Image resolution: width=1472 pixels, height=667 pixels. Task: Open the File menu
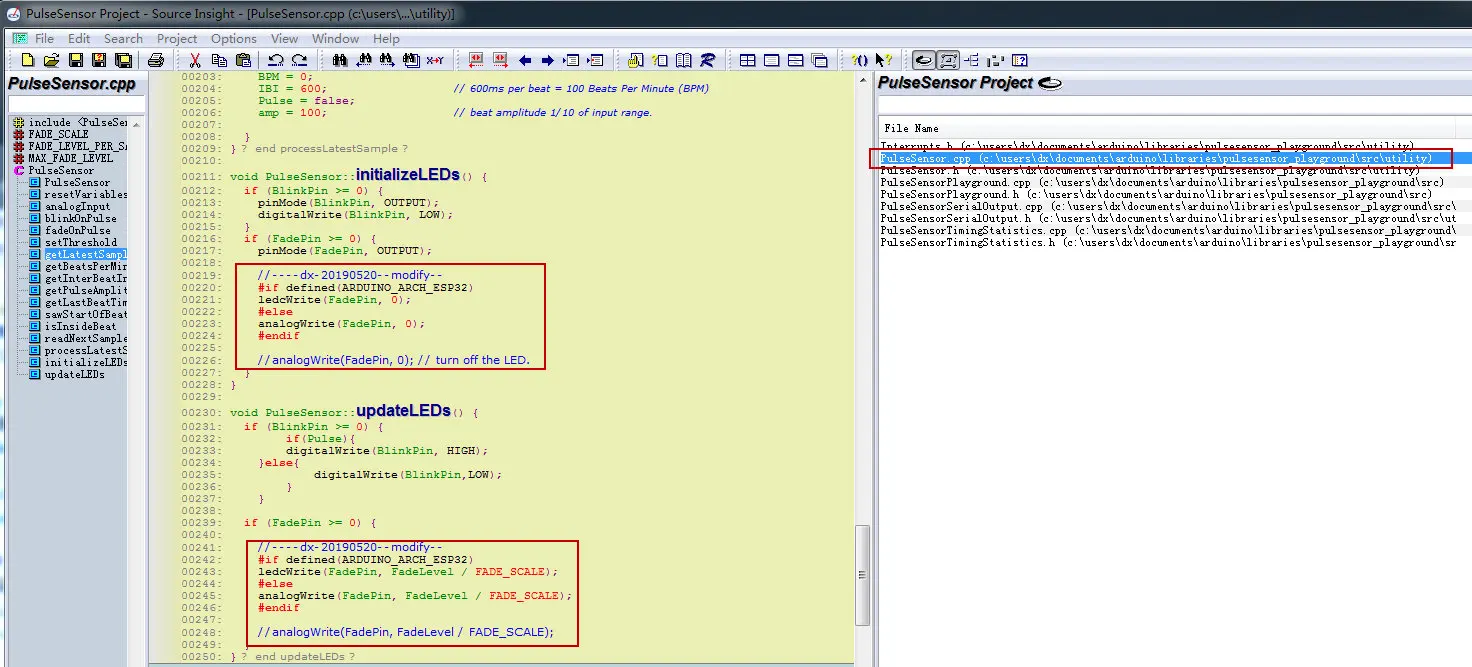44,38
